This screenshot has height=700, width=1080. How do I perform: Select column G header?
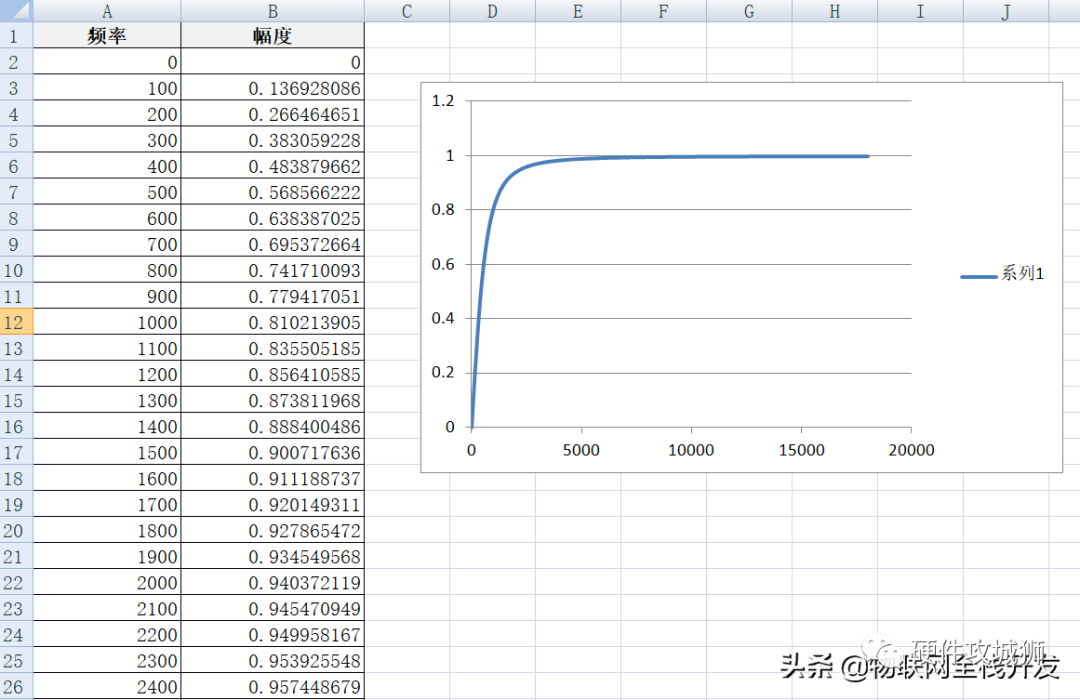pos(749,11)
